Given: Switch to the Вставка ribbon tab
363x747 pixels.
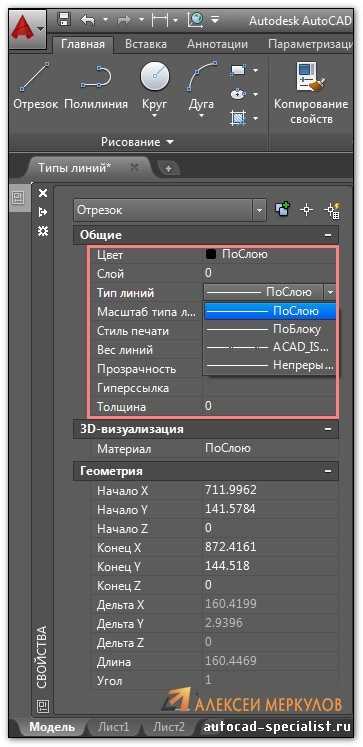Looking at the screenshot, I should coord(146,45).
